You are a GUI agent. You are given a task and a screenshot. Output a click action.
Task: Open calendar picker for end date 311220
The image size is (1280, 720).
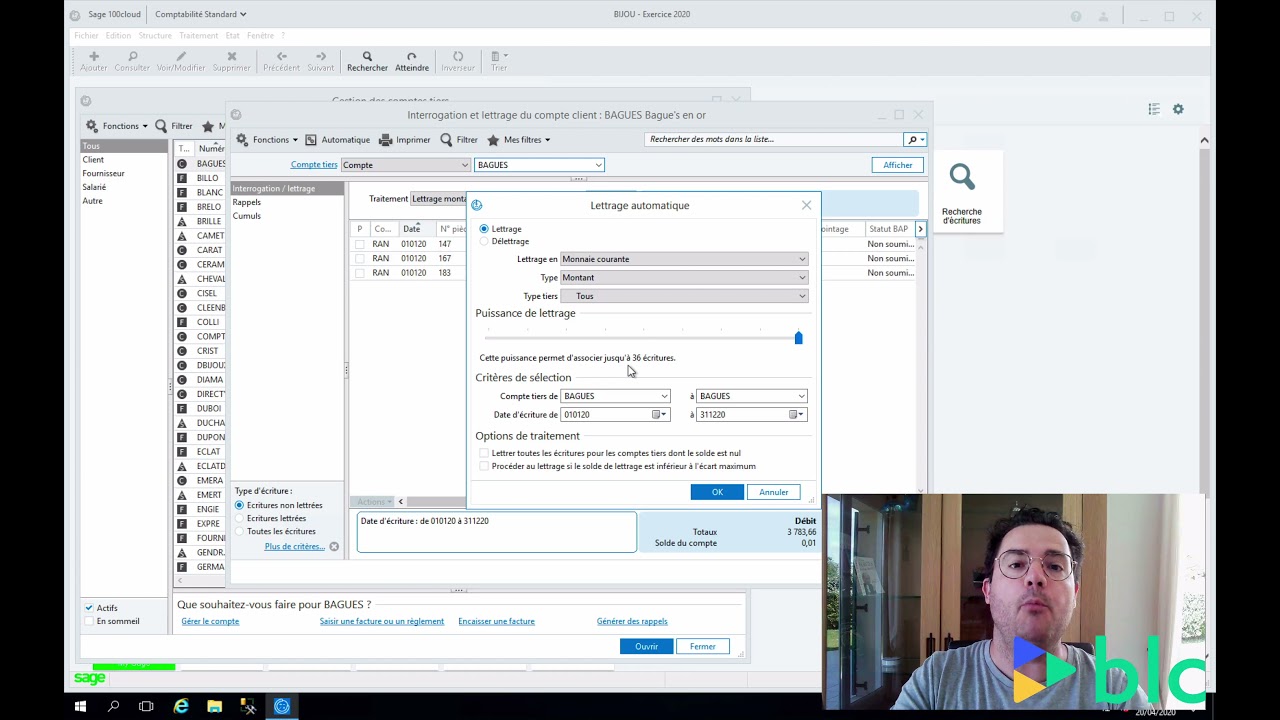click(x=795, y=414)
